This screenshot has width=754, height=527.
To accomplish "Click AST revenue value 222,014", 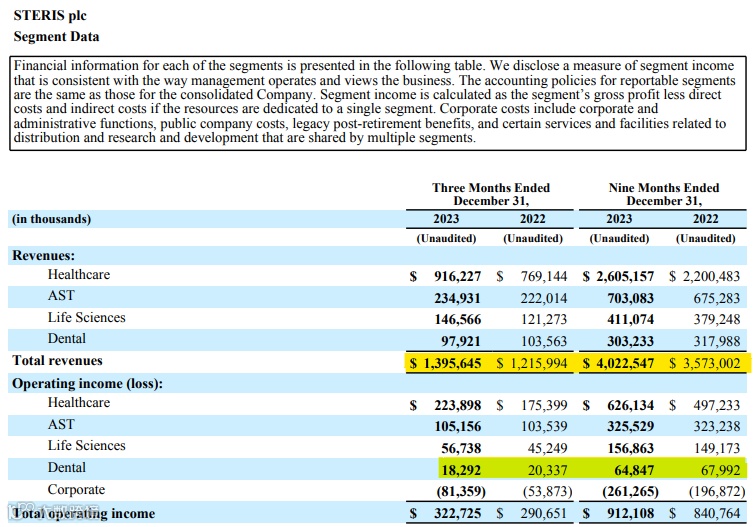I will pyautogui.click(x=544, y=298).
